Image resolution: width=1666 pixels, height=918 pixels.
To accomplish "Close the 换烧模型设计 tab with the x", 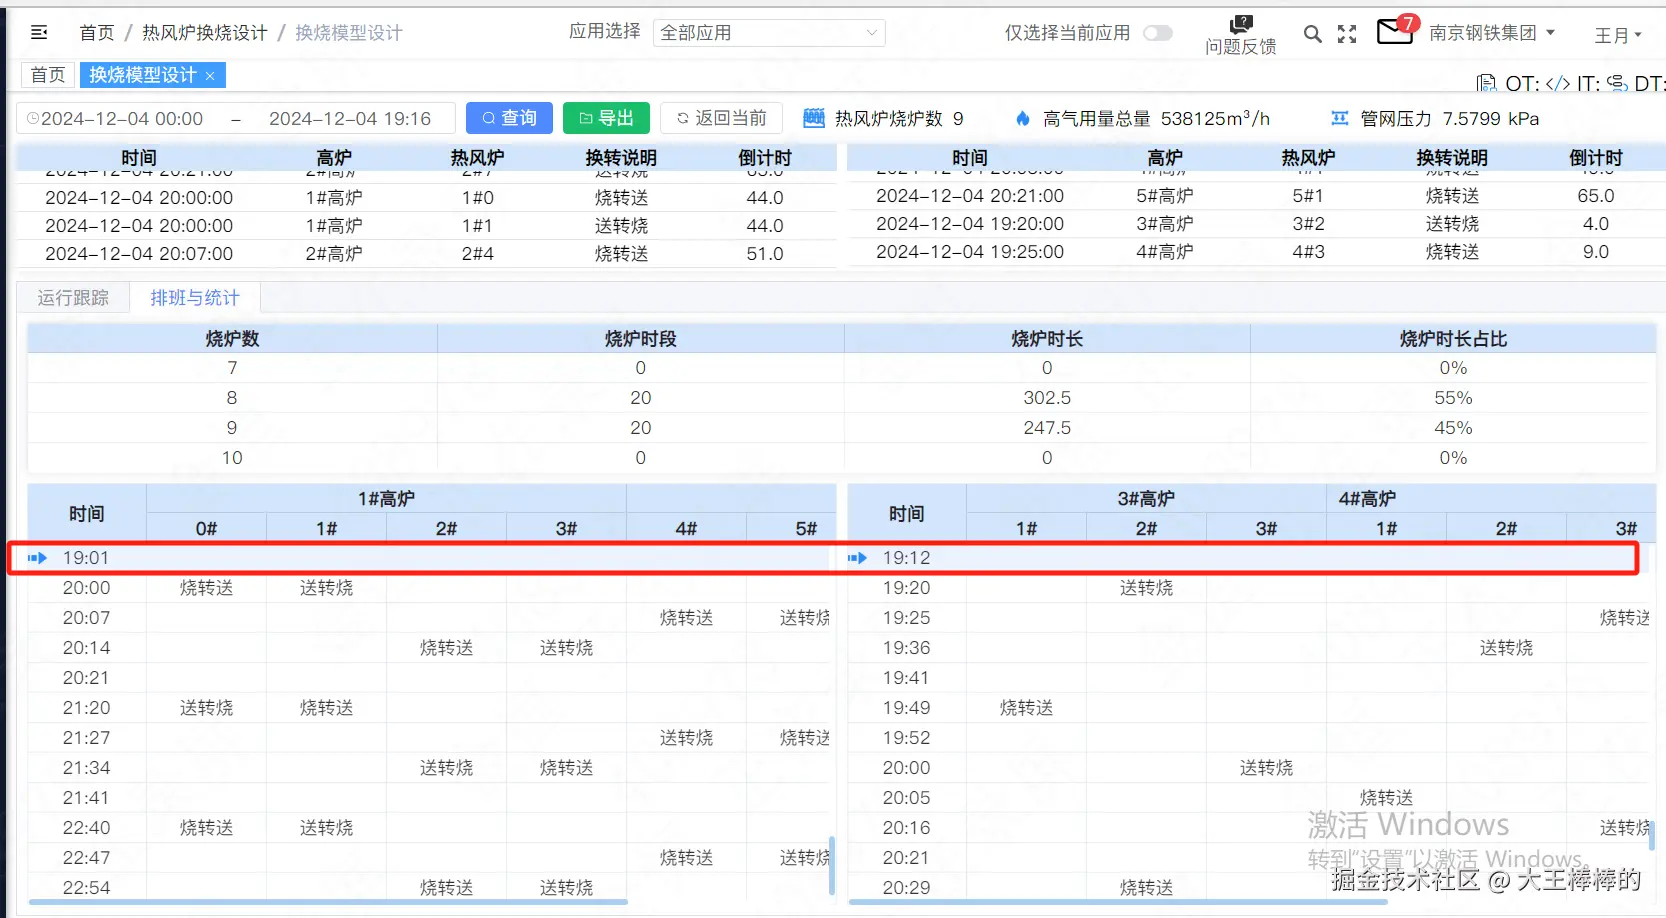I will 210,76.
